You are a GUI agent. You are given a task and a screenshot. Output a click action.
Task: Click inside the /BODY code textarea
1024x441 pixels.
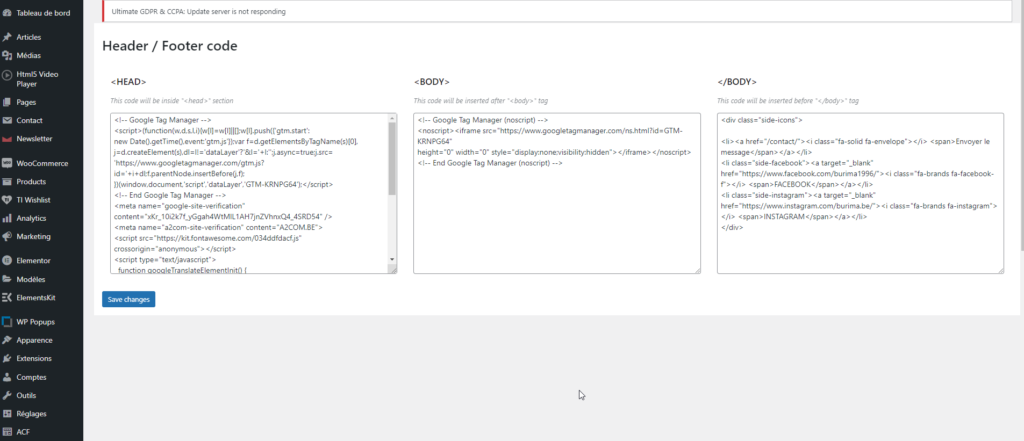[x=860, y=193]
